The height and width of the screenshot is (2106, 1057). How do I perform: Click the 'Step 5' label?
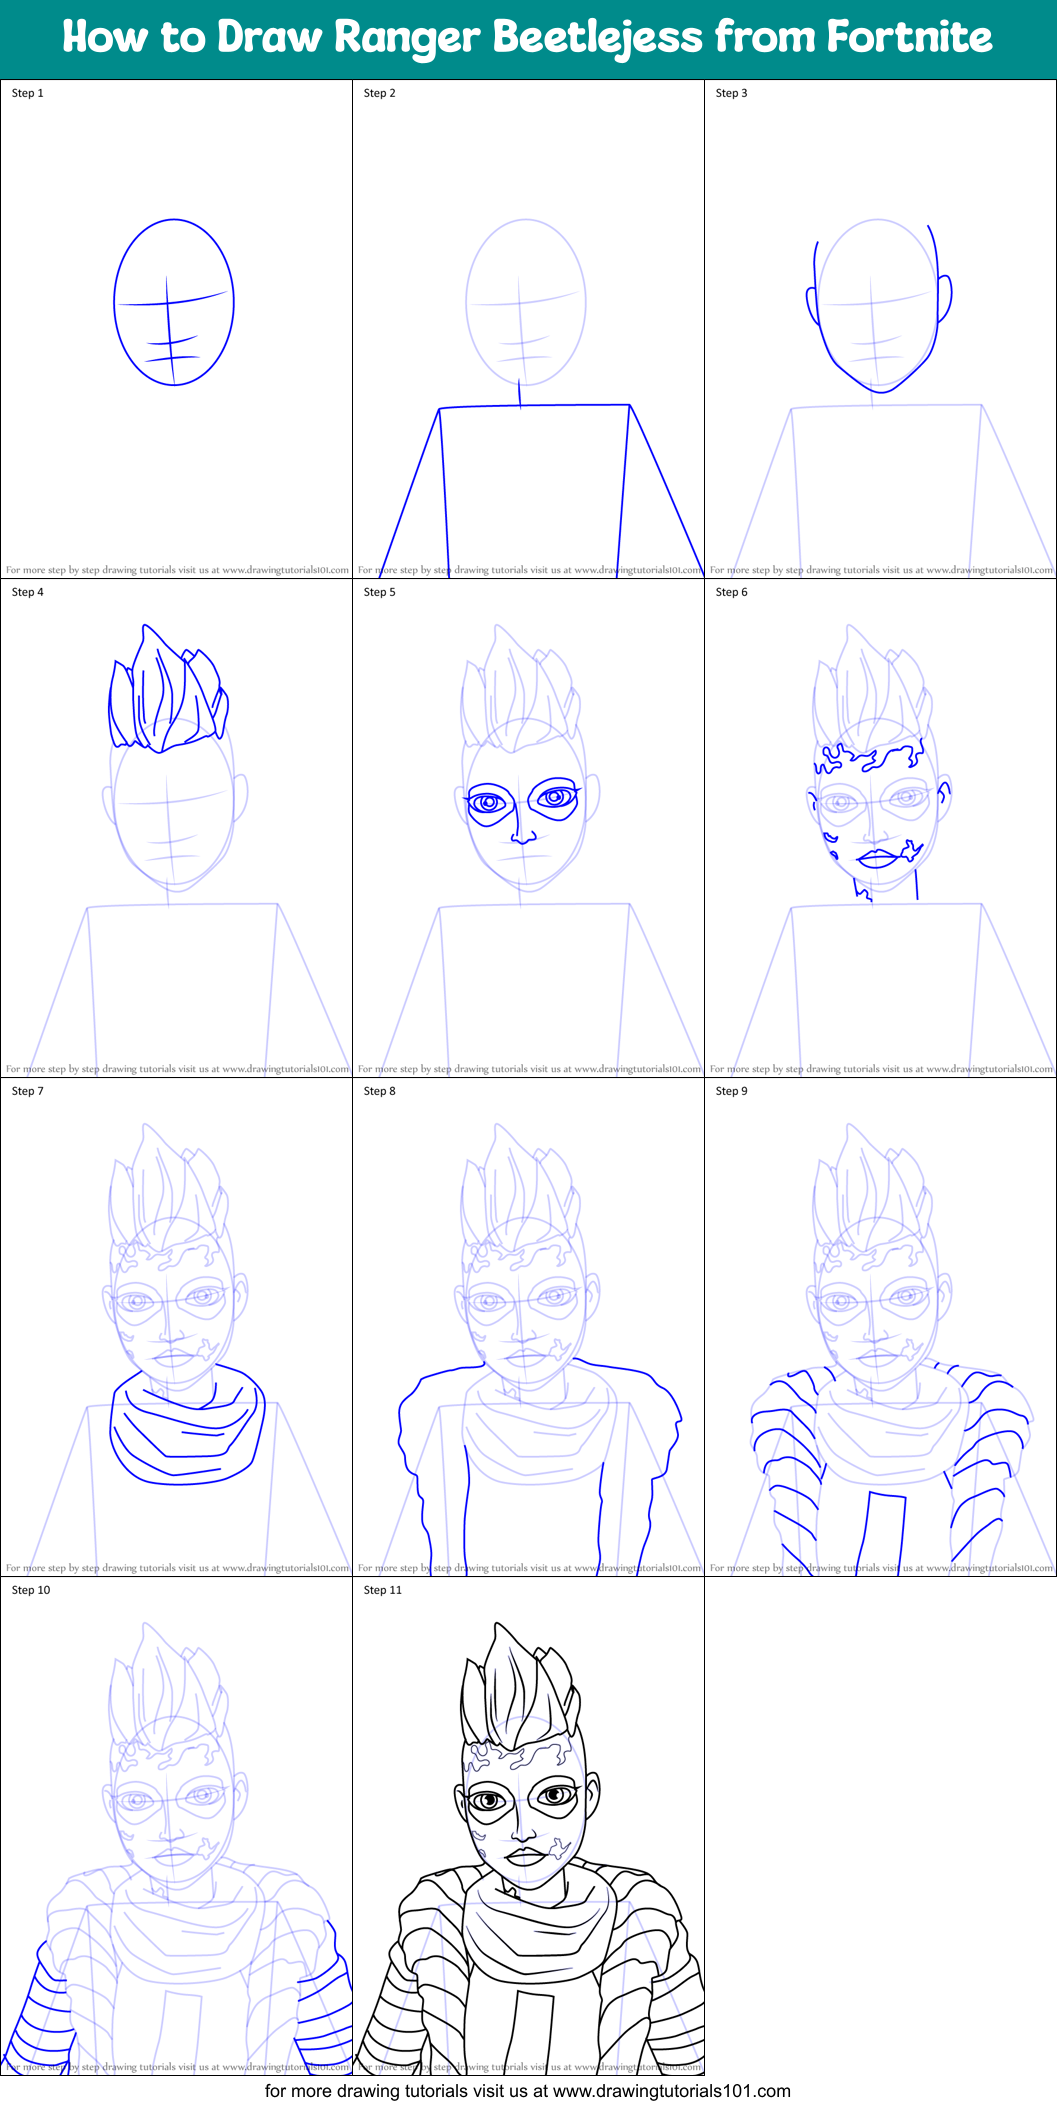(380, 592)
